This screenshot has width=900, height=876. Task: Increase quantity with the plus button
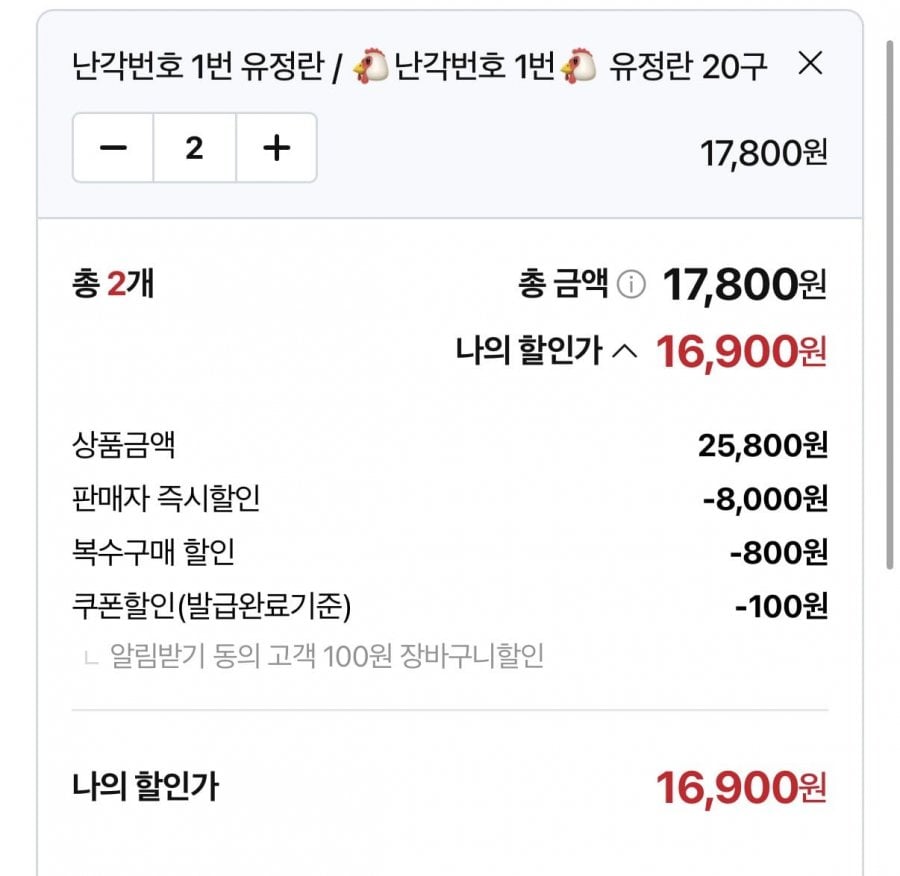pyautogui.click(x=277, y=148)
